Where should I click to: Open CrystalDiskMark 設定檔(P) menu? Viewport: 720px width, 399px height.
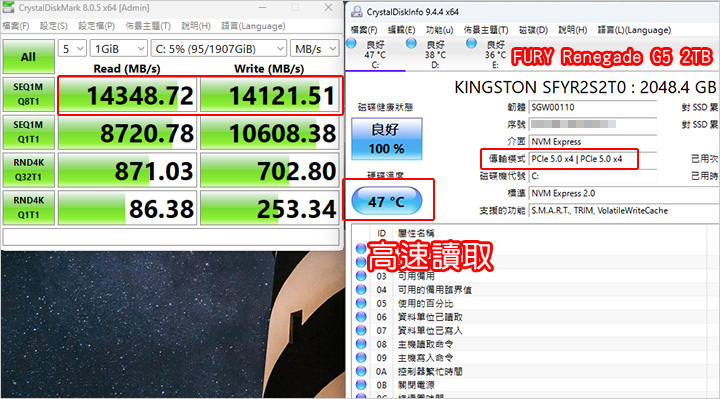96,26
